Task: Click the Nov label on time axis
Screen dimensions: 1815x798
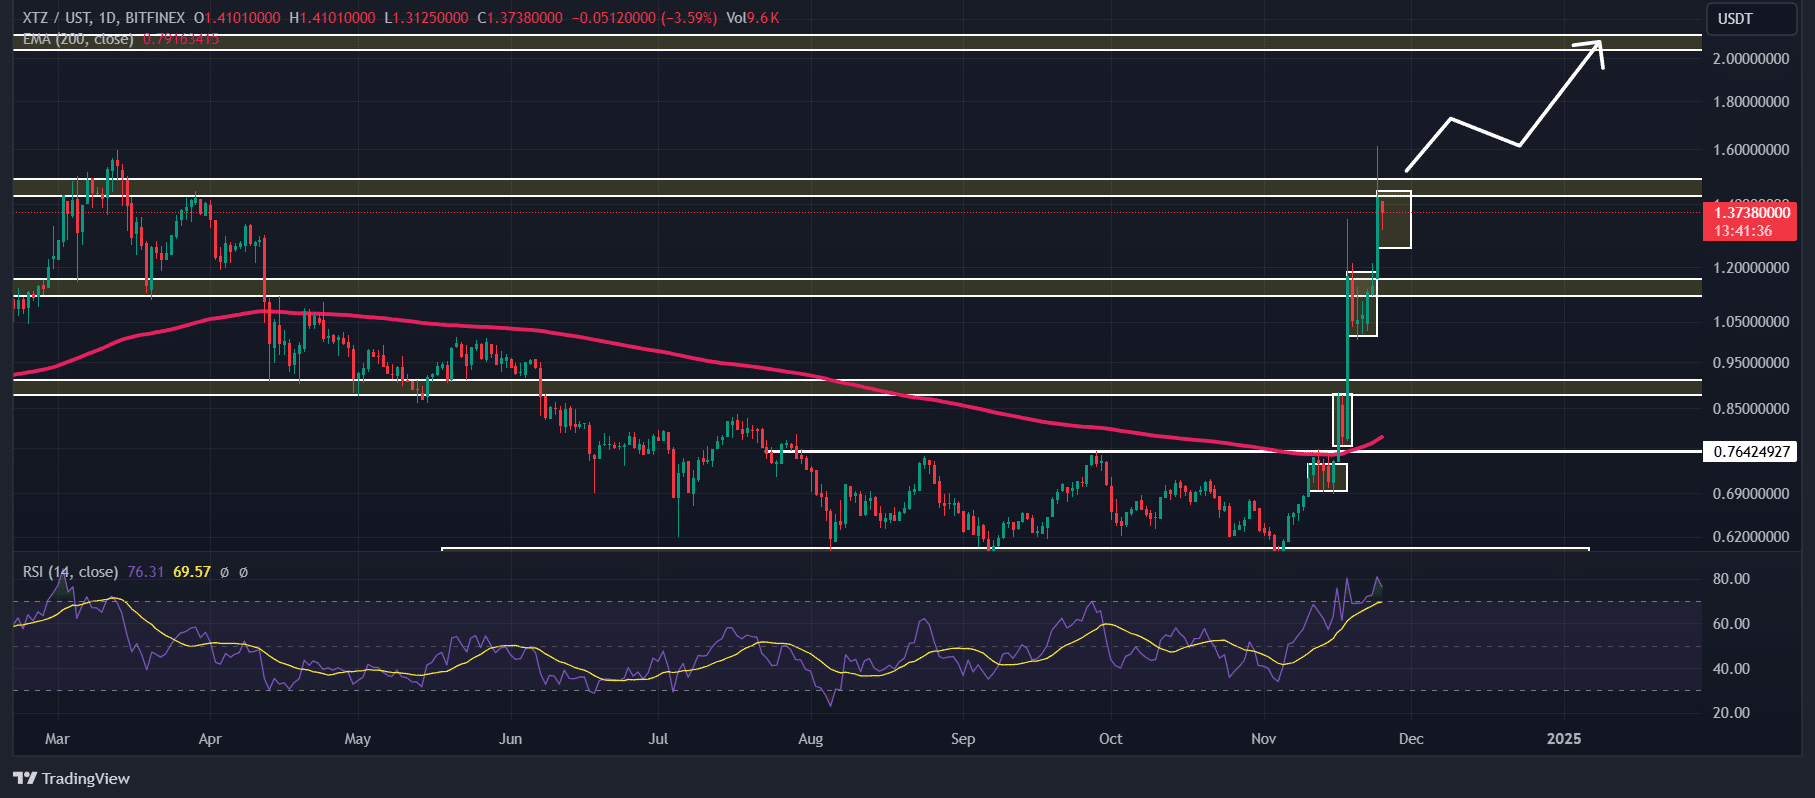Action: [1264, 739]
